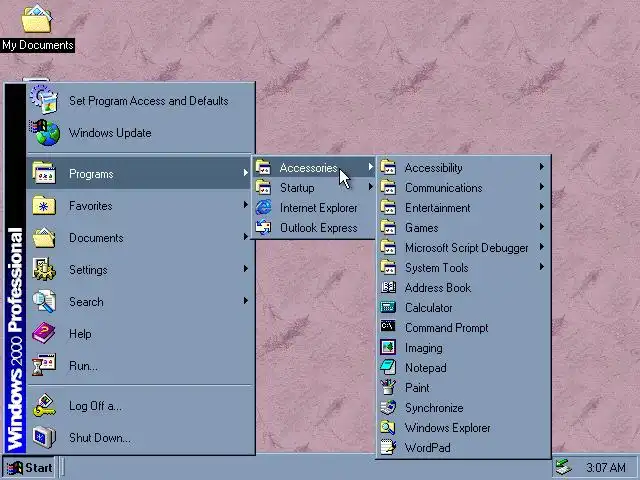Click the network icon in system tray
This screenshot has height=480, width=640.
pyautogui.click(x=564, y=467)
